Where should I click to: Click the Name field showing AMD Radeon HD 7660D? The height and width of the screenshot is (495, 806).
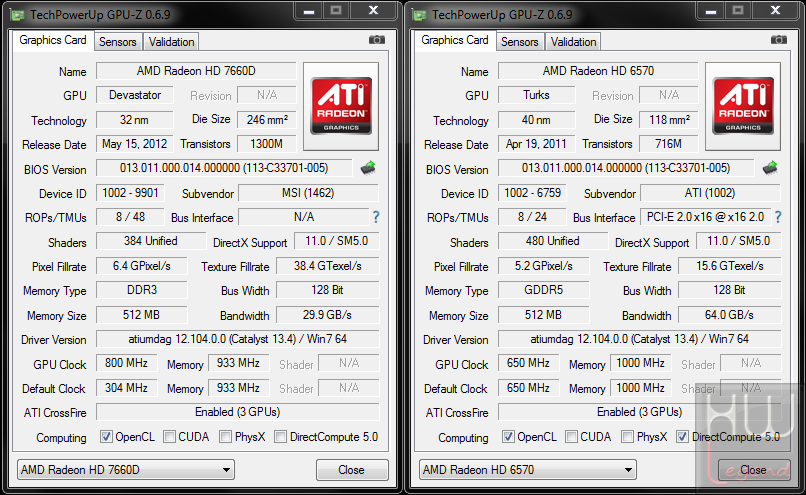tap(196, 71)
